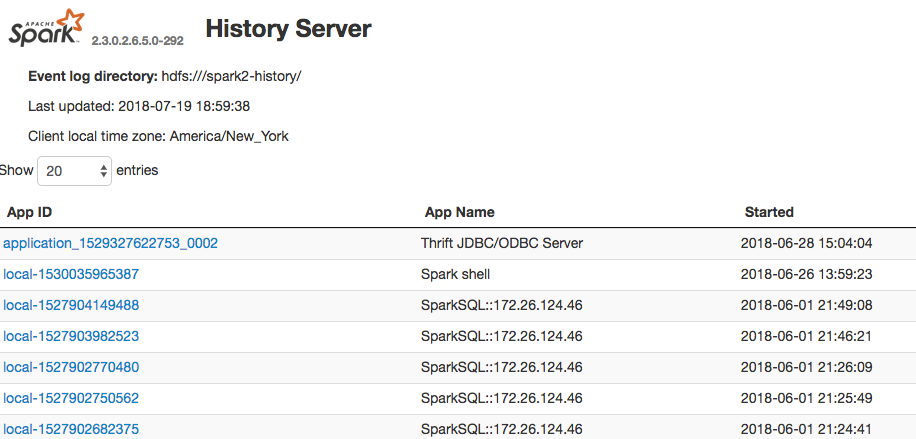The height and width of the screenshot is (439, 916).
Task: Open local-1527902750562 application link
Action: (71, 398)
